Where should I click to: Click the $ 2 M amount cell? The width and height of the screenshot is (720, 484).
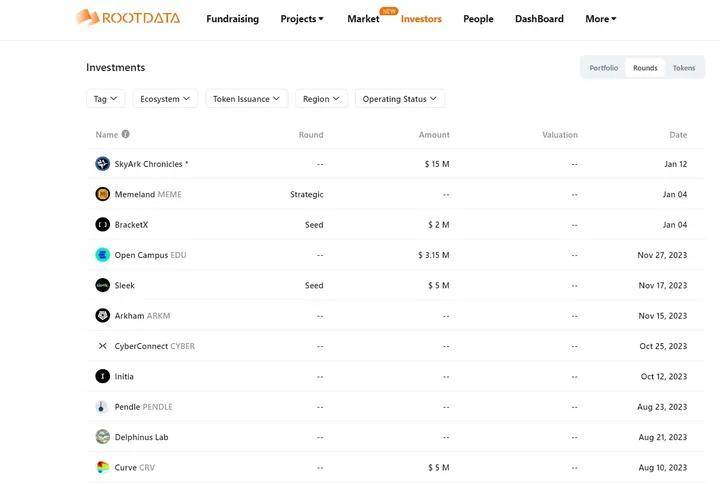(x=439, y=225)
